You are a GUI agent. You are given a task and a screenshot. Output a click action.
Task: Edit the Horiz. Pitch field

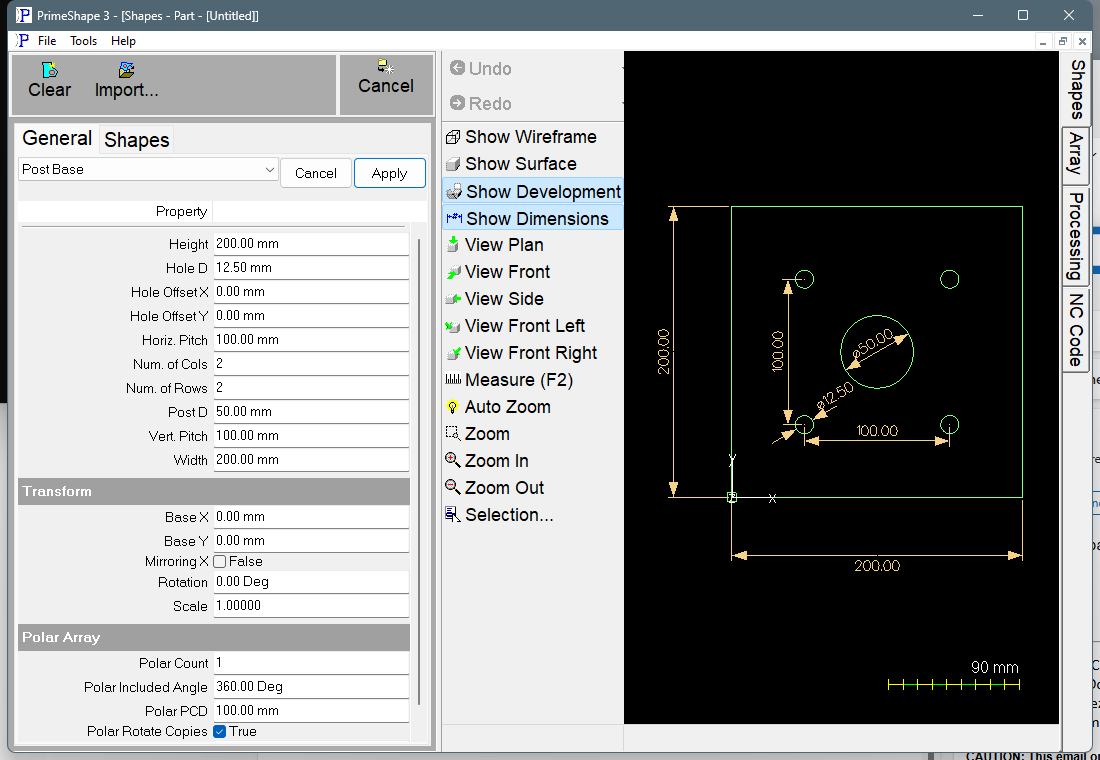311,340
